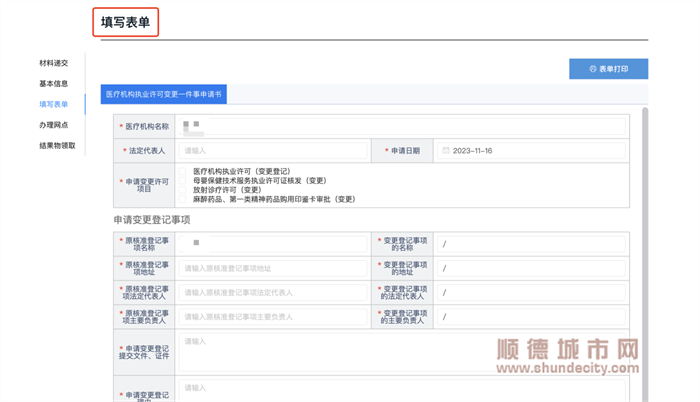Go to 基本信息 in the sidebar
This screenshot has width=700, height=402.
54,84
